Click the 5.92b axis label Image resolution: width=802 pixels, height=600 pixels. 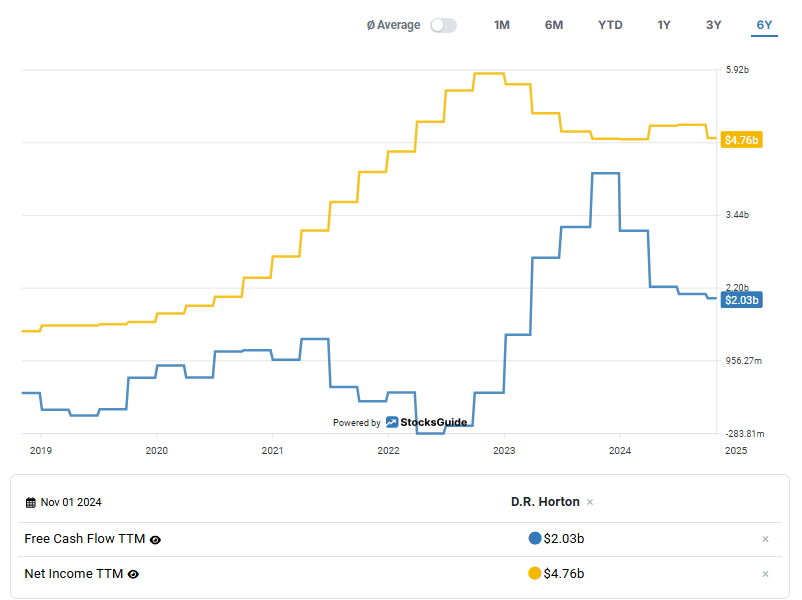coord(737,70)
